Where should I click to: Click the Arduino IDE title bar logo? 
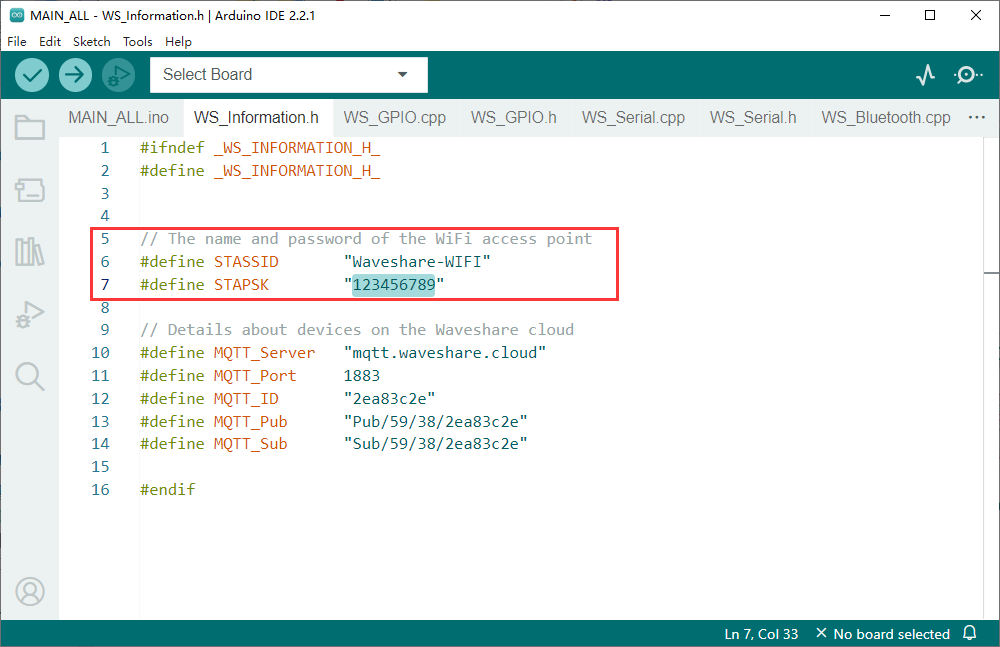[x=17, y=15]
